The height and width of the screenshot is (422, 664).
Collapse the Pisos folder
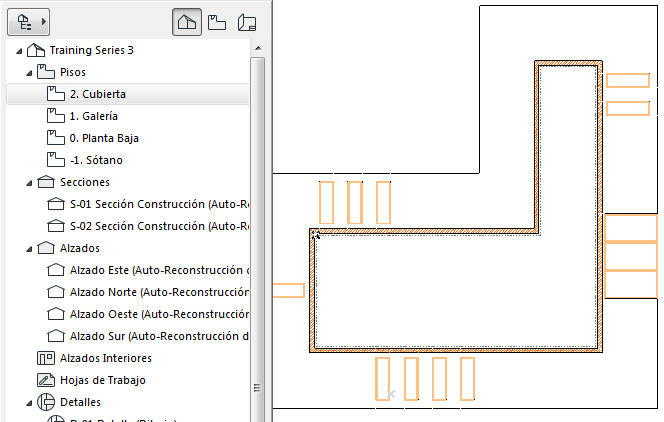pos(29,73)
